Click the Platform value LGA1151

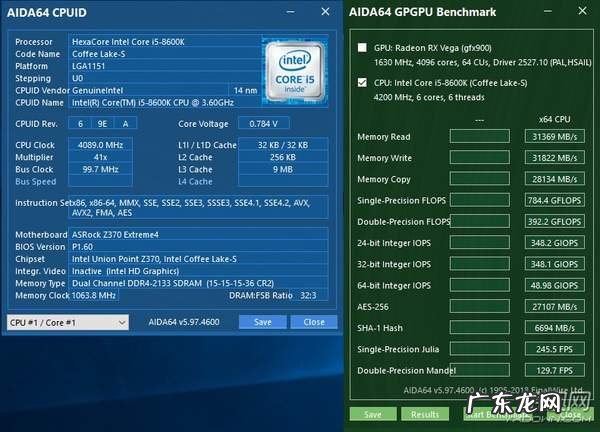(165, 66)
